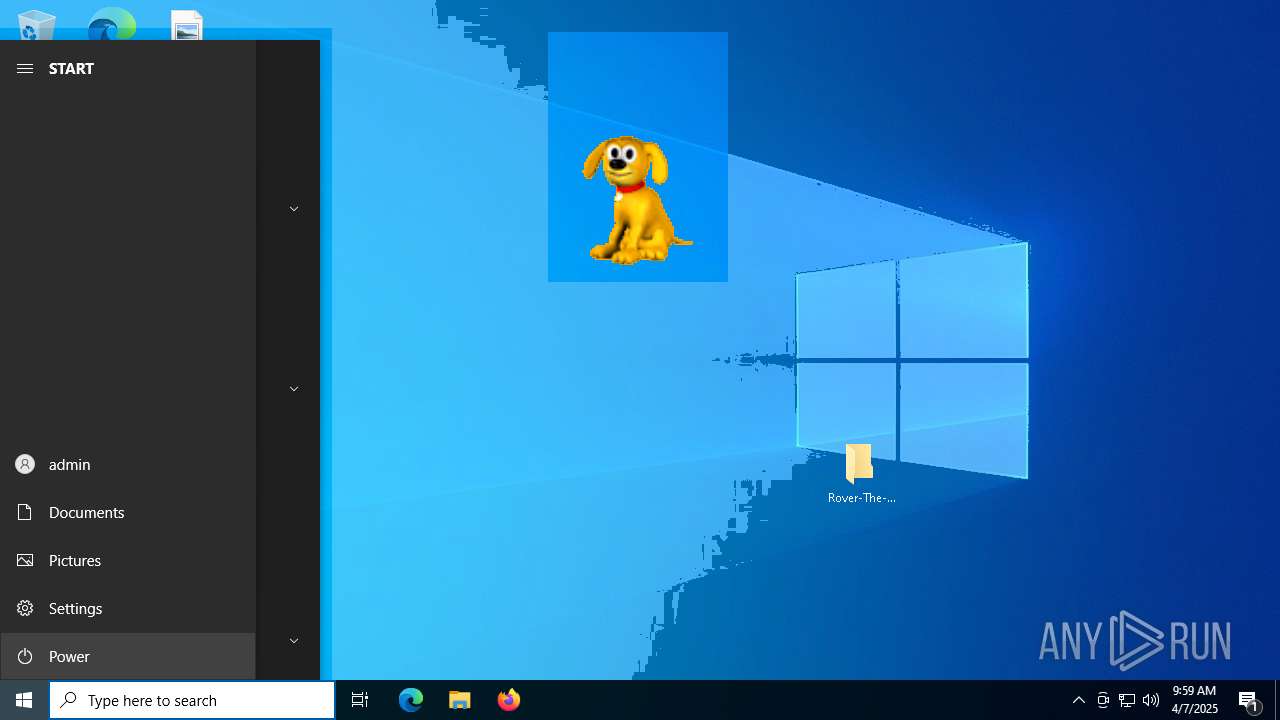This screenshot has width=1280, height=720.
Task: Open Task View on taskbar
Action: pos(360,700)
